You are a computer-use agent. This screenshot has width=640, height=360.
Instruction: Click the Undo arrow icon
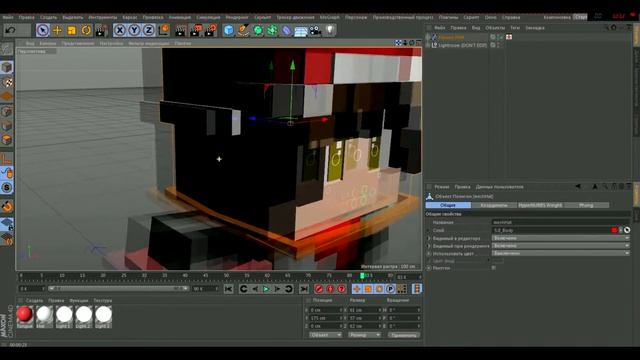pos(11,30)
